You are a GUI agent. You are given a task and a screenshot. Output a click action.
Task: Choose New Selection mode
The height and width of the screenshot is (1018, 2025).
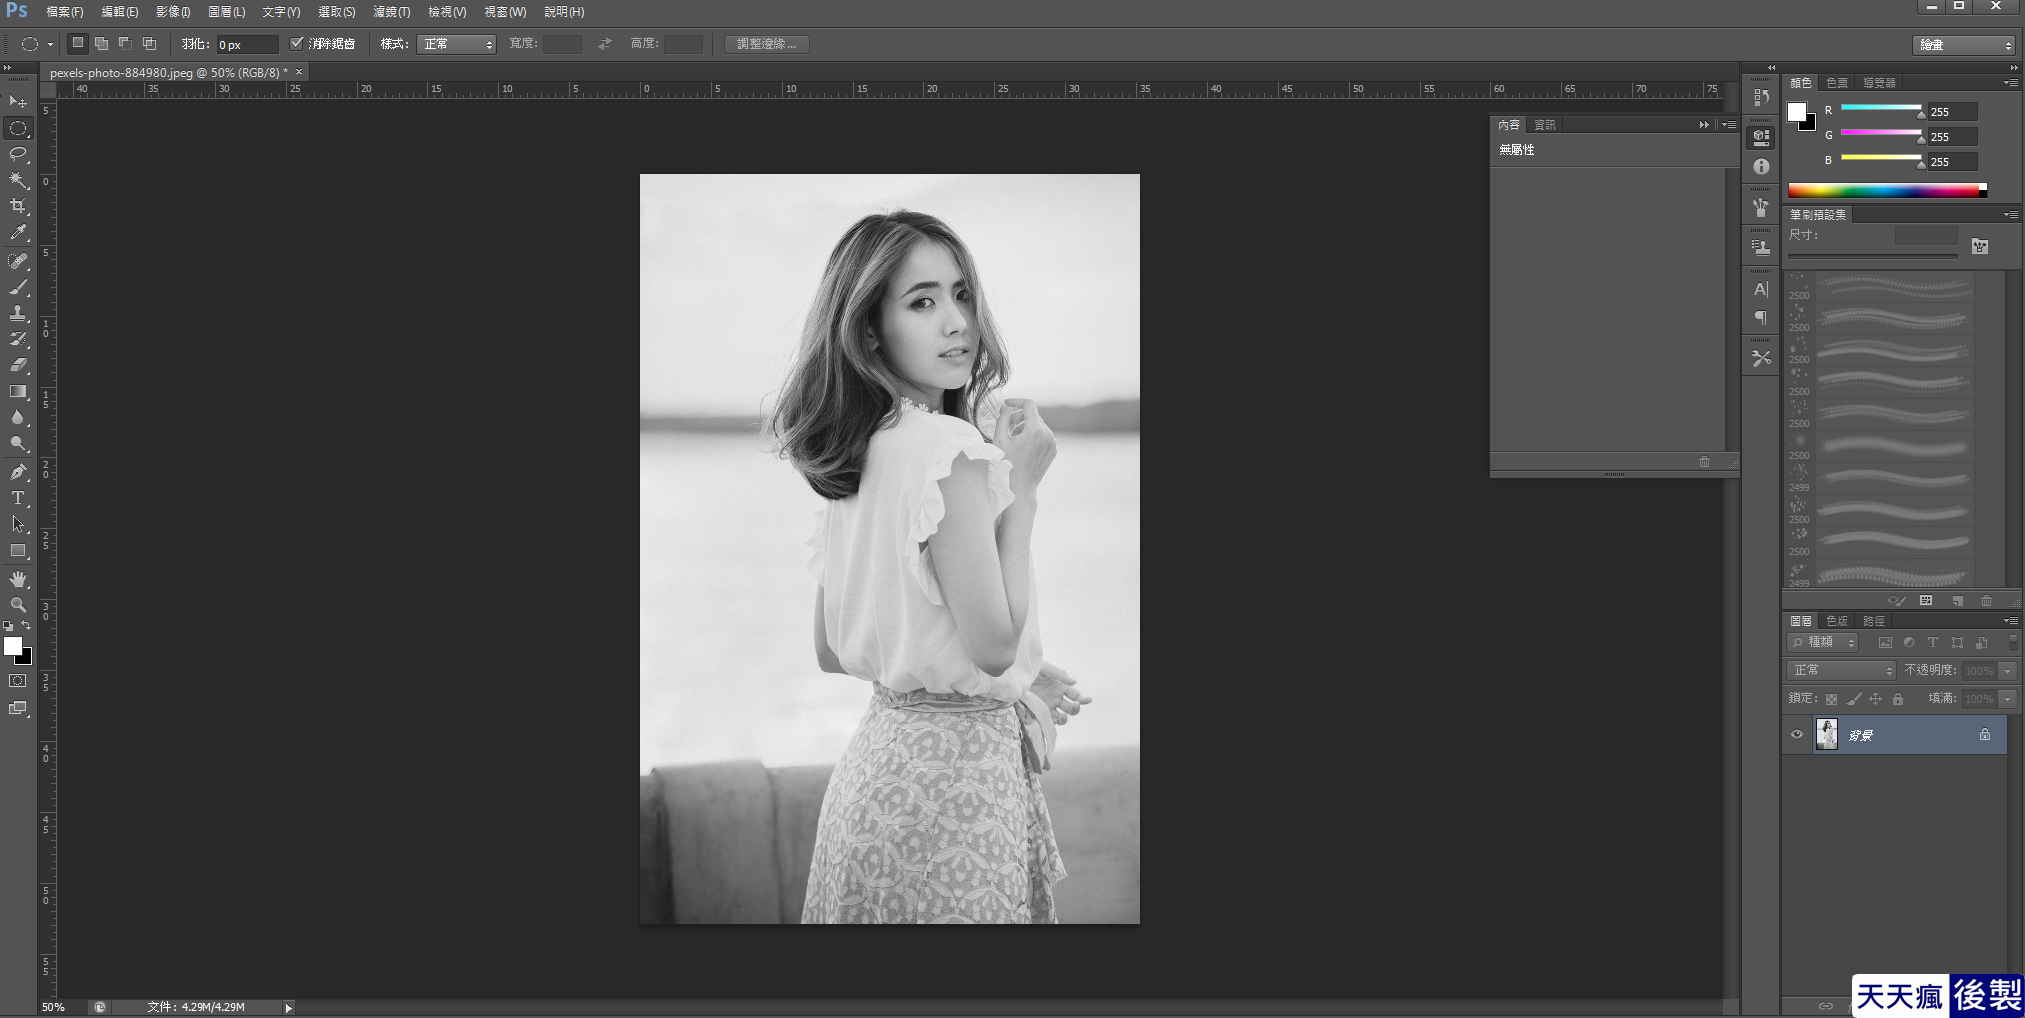click(x=77, y=43)
